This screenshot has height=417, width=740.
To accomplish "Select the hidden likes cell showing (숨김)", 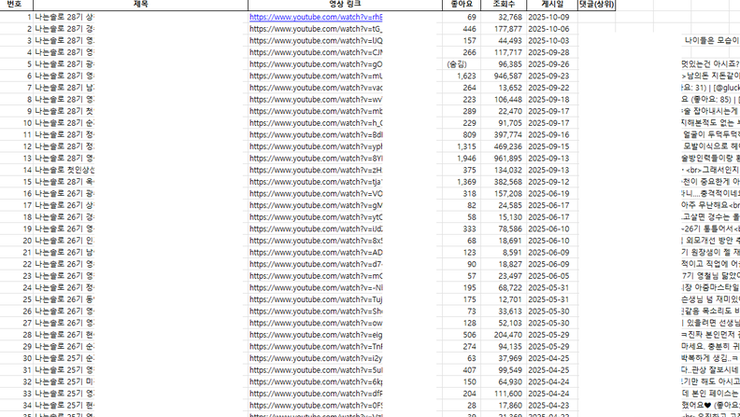I will coord(459,64).
